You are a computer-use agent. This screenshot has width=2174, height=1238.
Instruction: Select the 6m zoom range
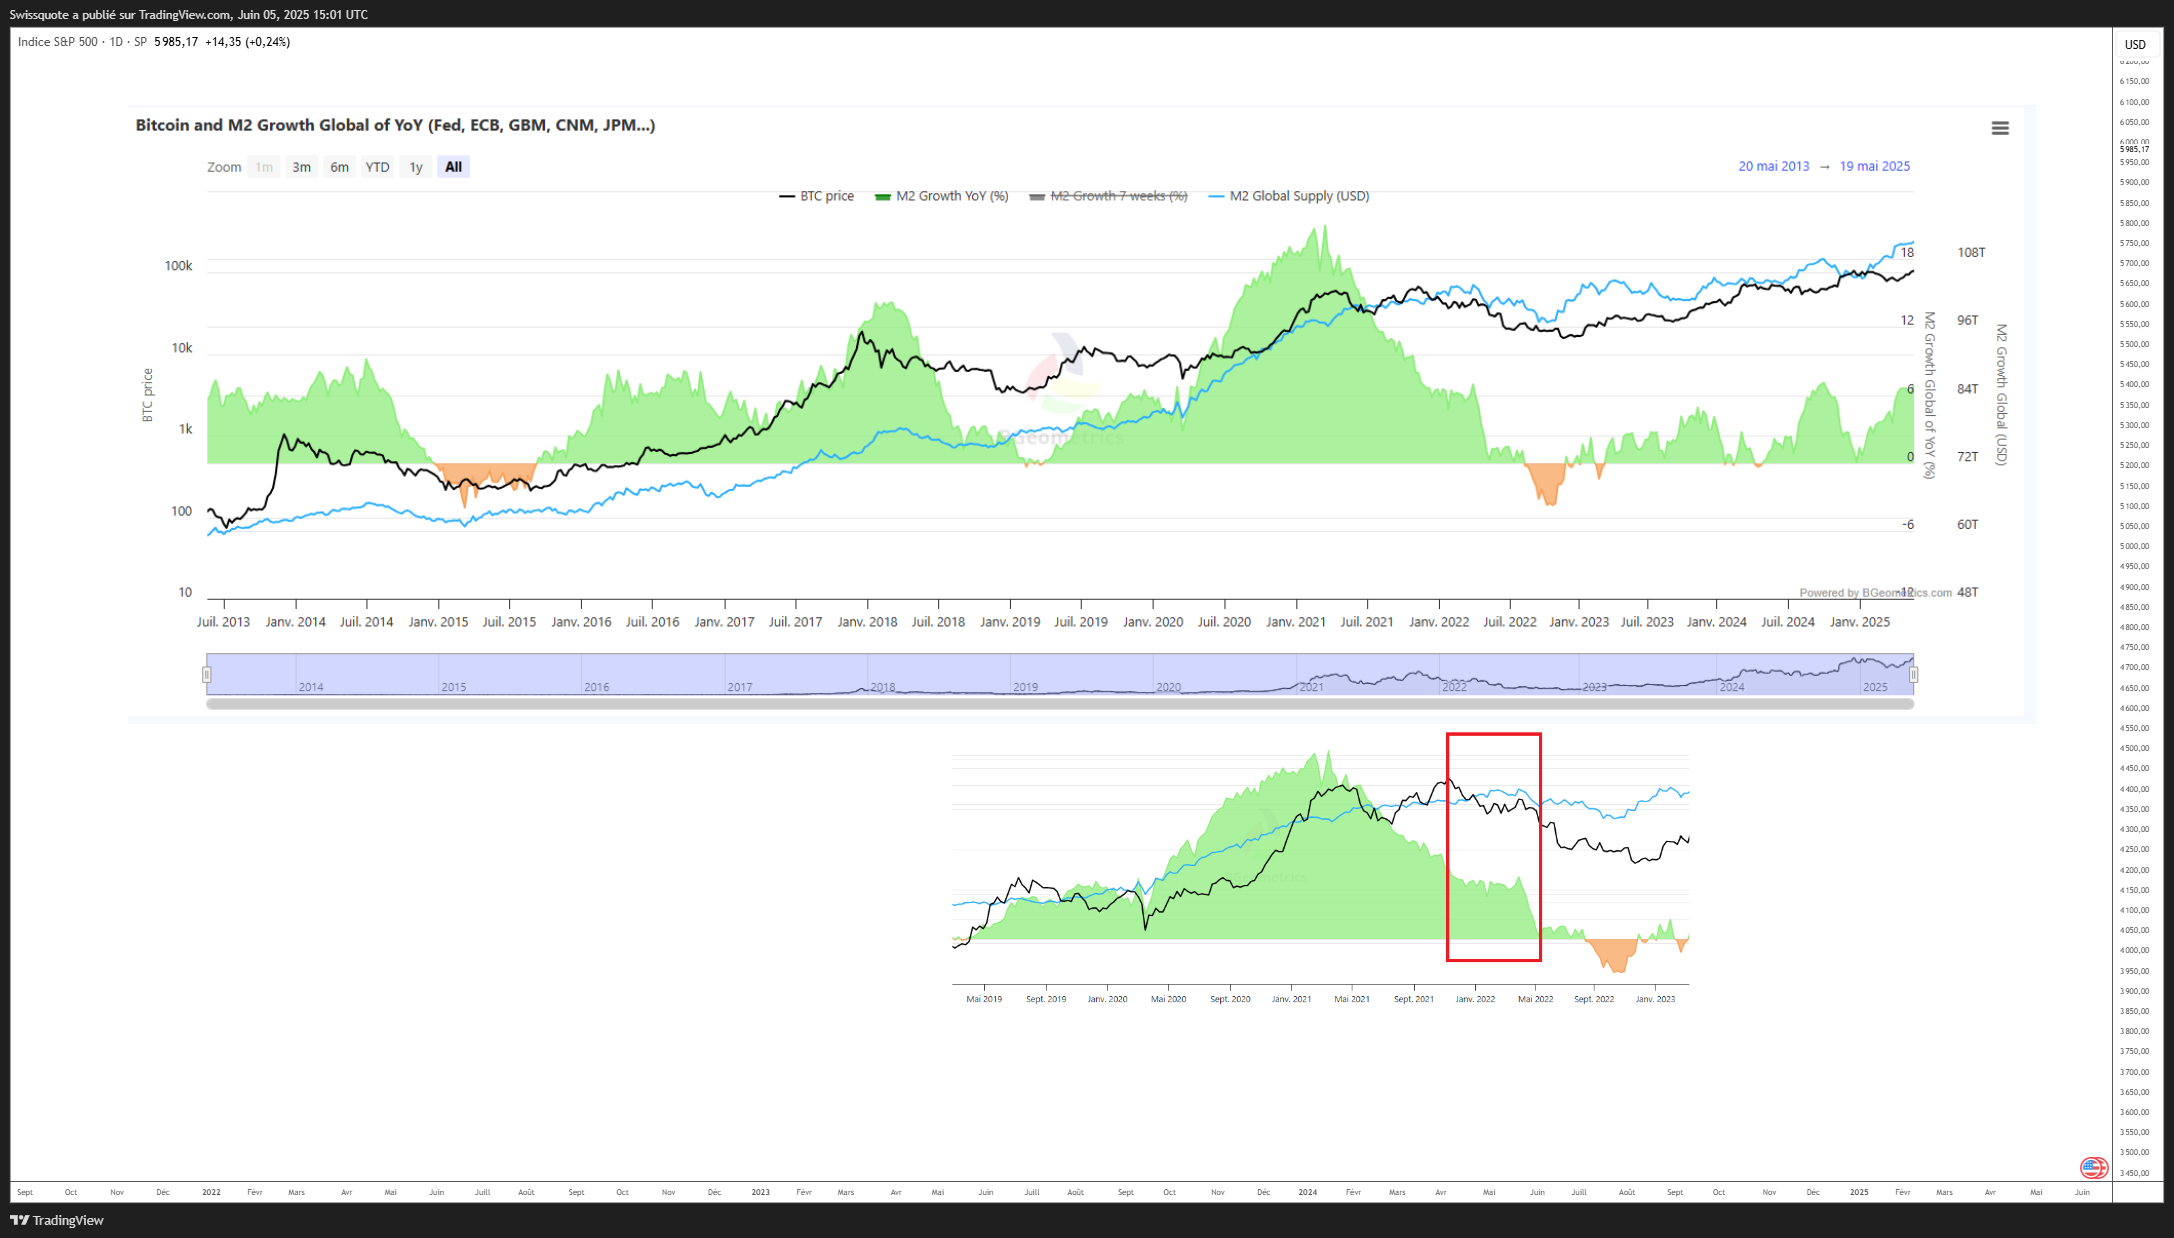tap(339, 167)
